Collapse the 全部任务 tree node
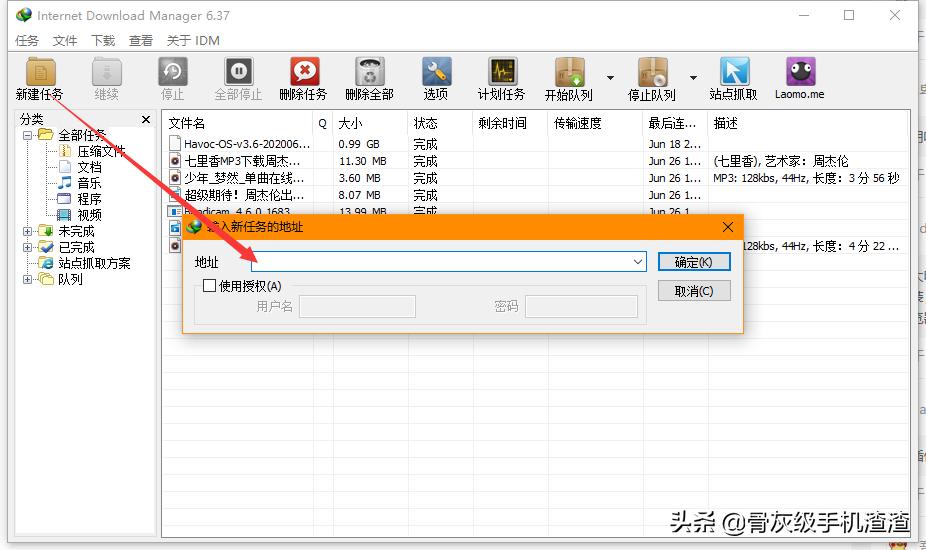This screenshot has height=550, width=926. [x=27, y=135]
